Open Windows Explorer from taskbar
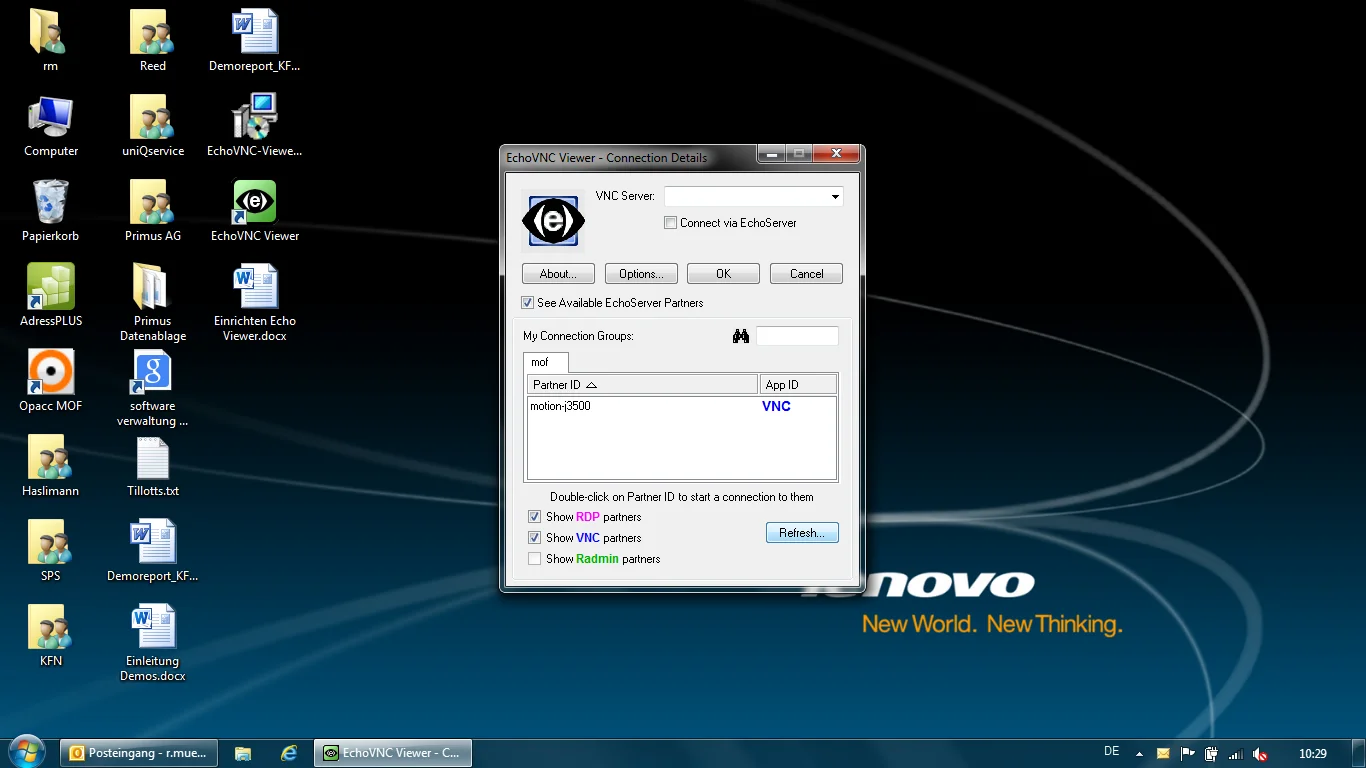Viewport: 1366px width, 768px height. [242, 753]
